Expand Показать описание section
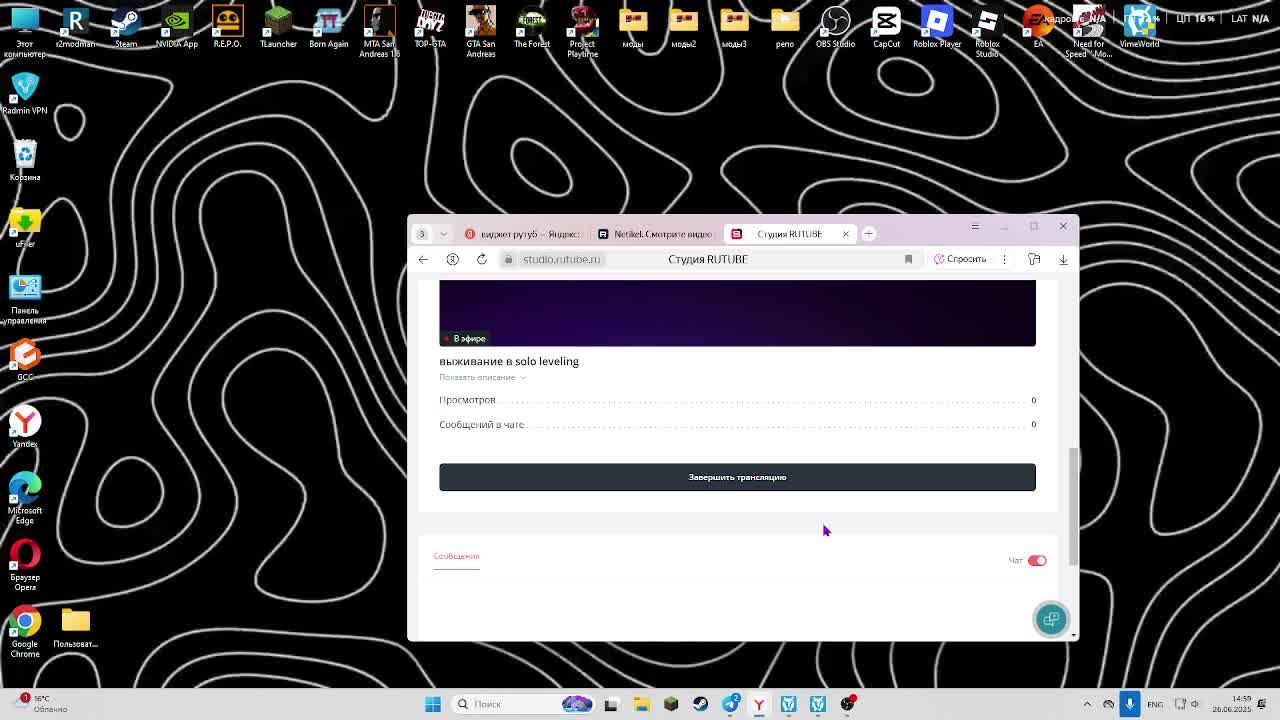 pyautogui.click(x=482, y=377)
